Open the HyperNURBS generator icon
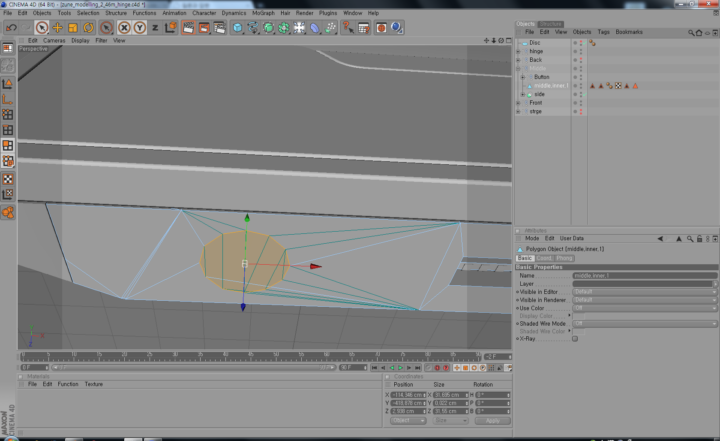This screenshot has height=441, width=720. coord(269,28)
